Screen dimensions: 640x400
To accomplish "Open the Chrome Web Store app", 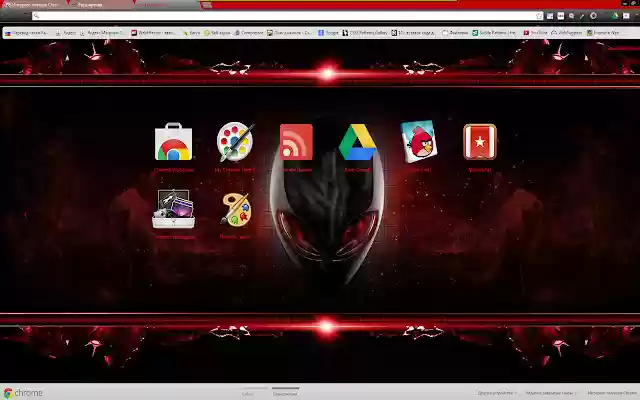I will (x=173, y=142).
